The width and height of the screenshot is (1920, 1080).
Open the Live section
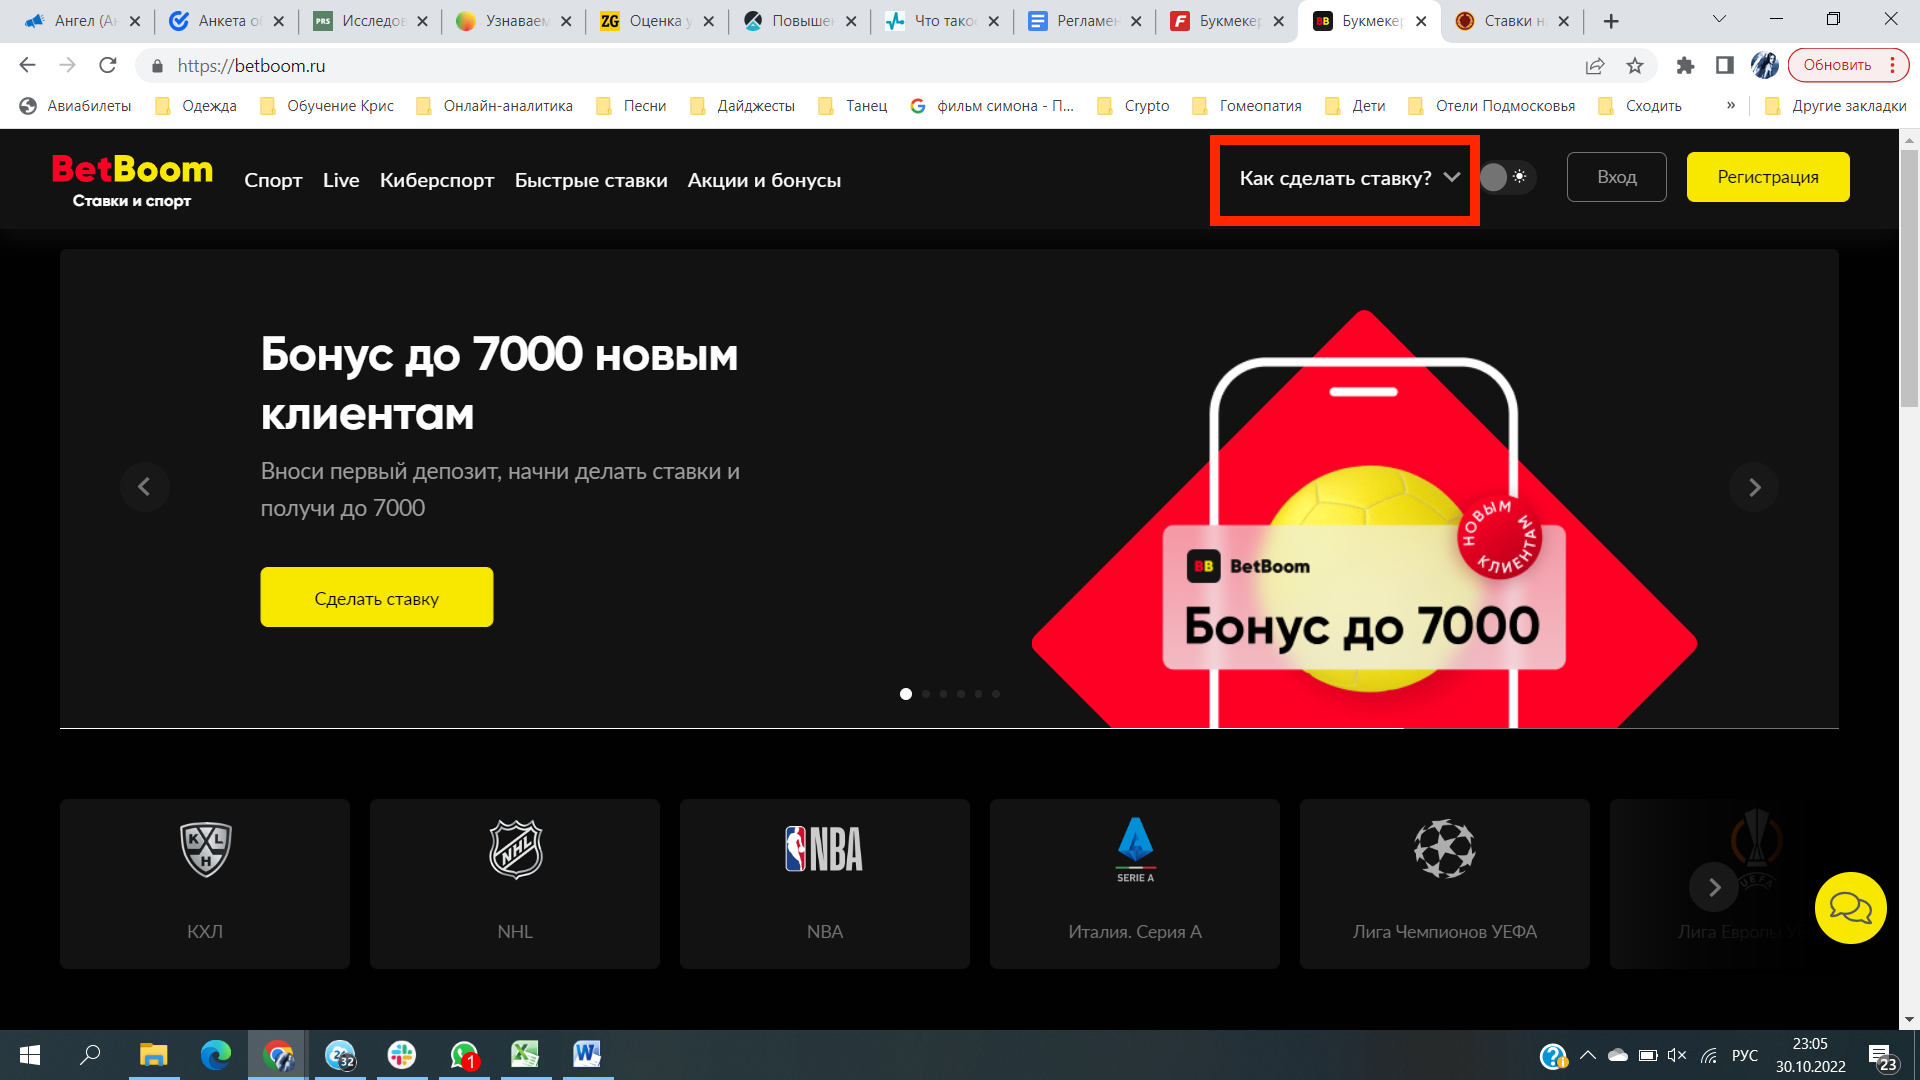click(x=341, y=180)
